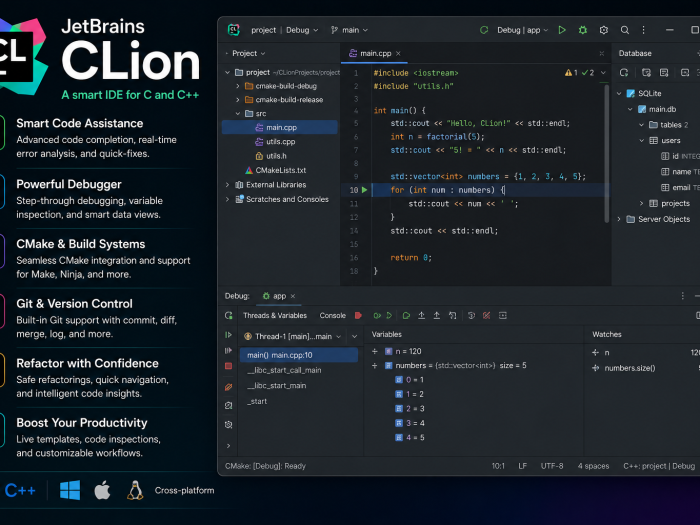Viewport: 700px width, 525px height.
Task: Click Resume Program in debug toolbar
Action: tap(389, 316)
